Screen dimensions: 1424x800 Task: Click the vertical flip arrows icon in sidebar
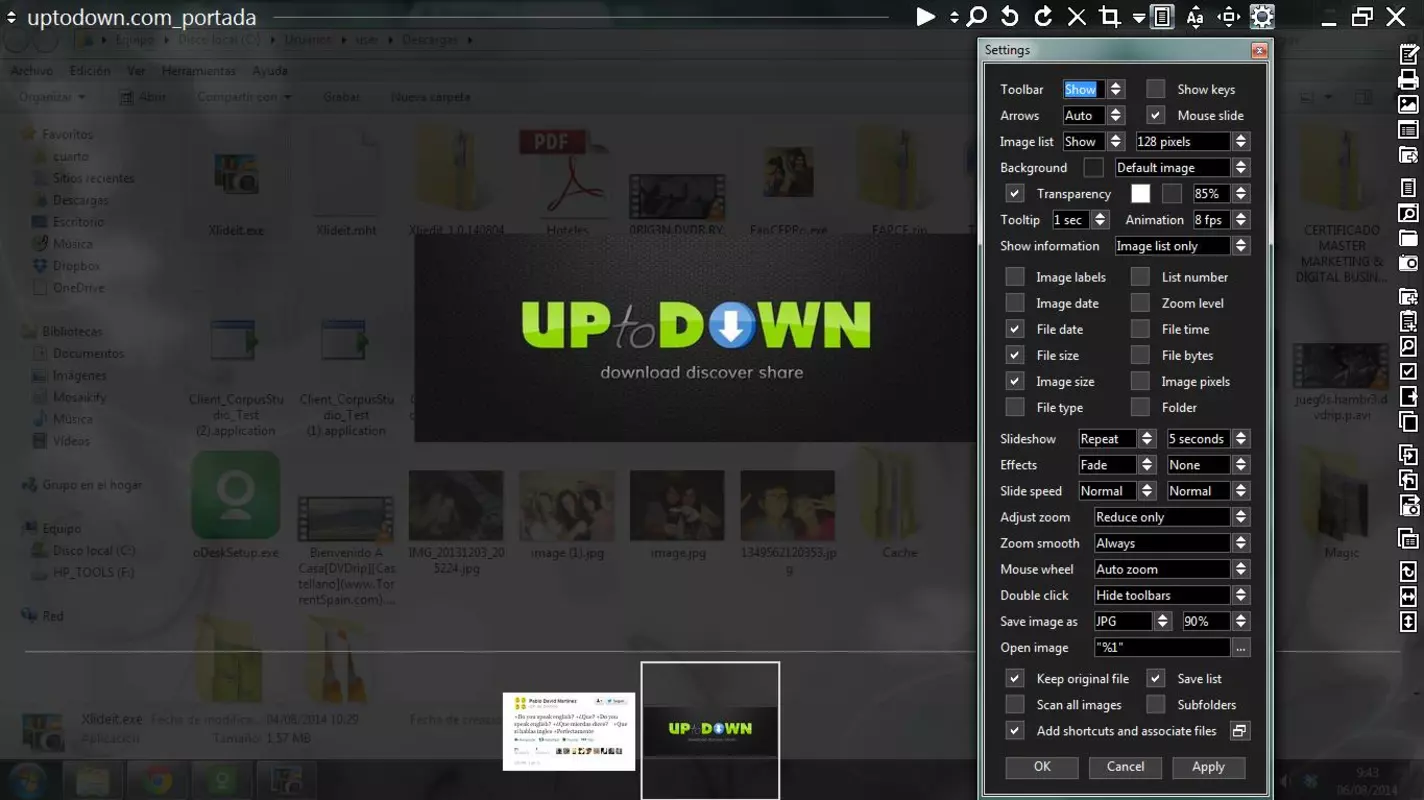click(1408, 622)
